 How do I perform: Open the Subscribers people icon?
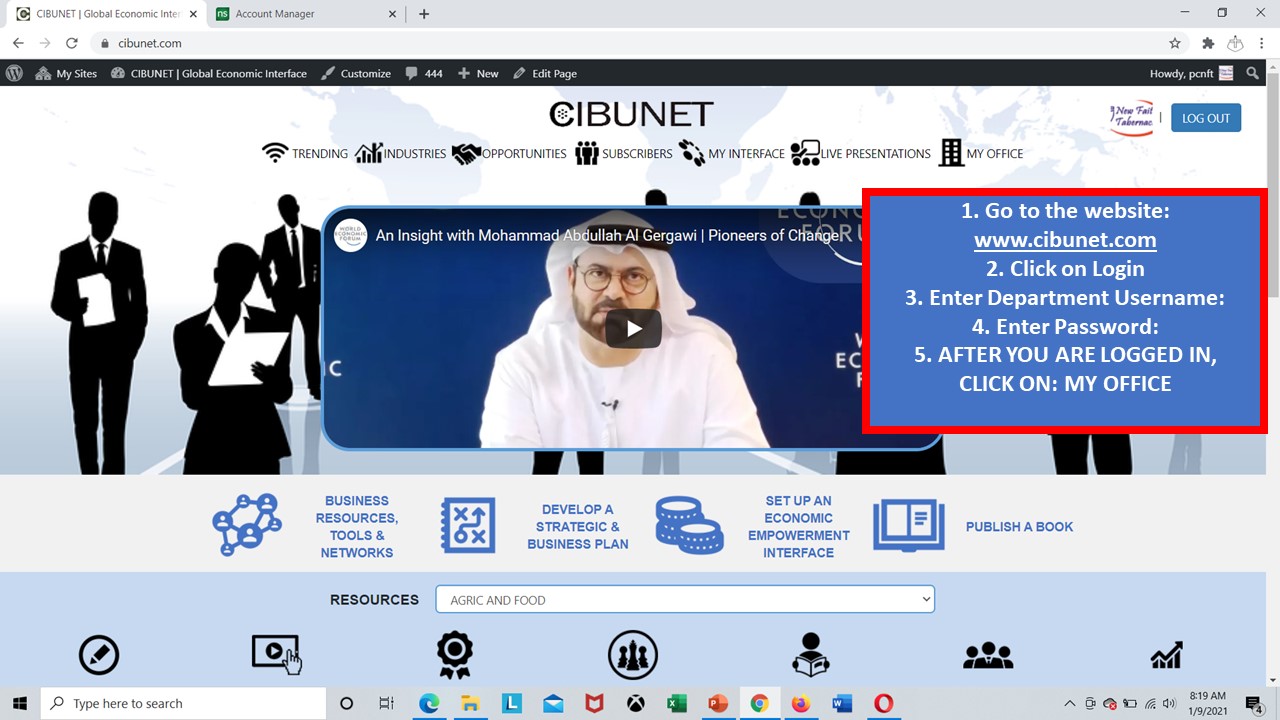coord(586,153)
